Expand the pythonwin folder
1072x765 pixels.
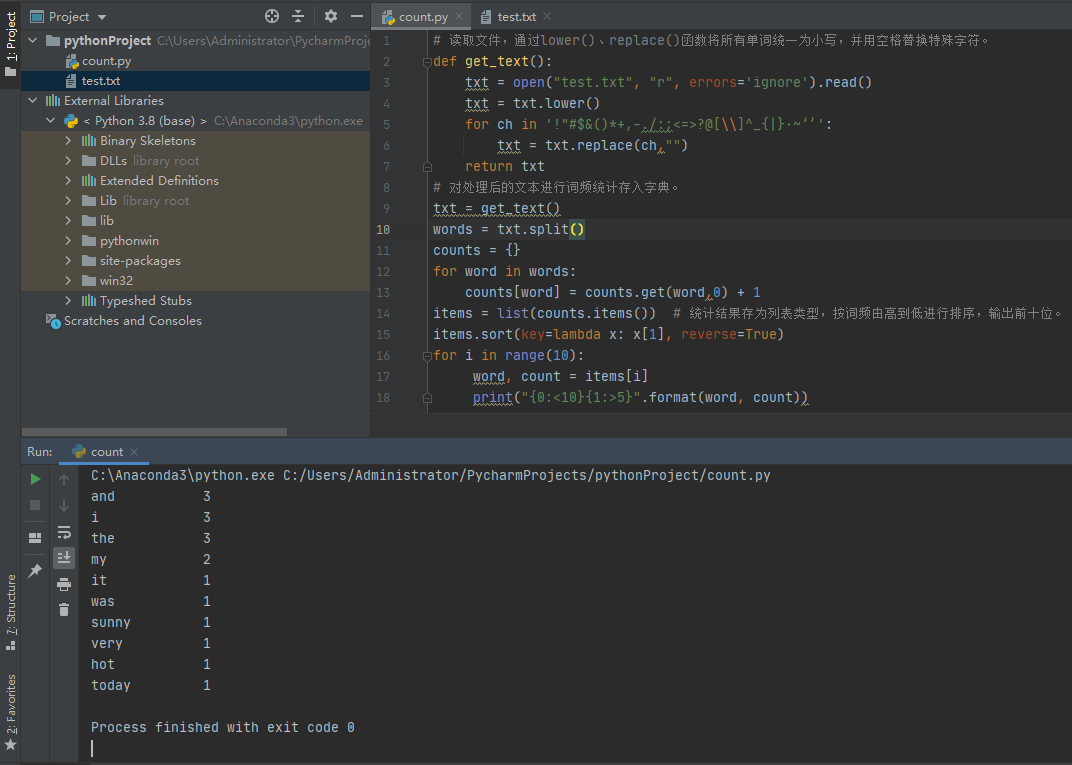point(68,241)
